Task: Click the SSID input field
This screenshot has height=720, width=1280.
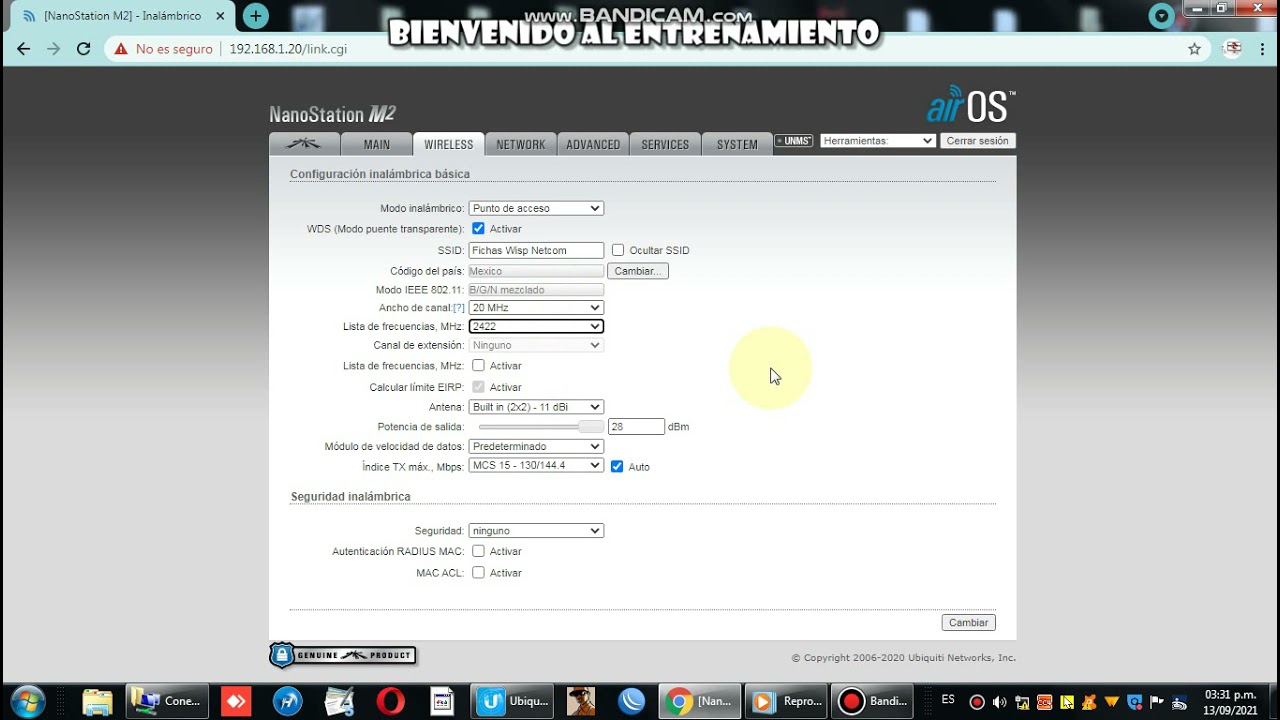Action: tap(536, 250)
